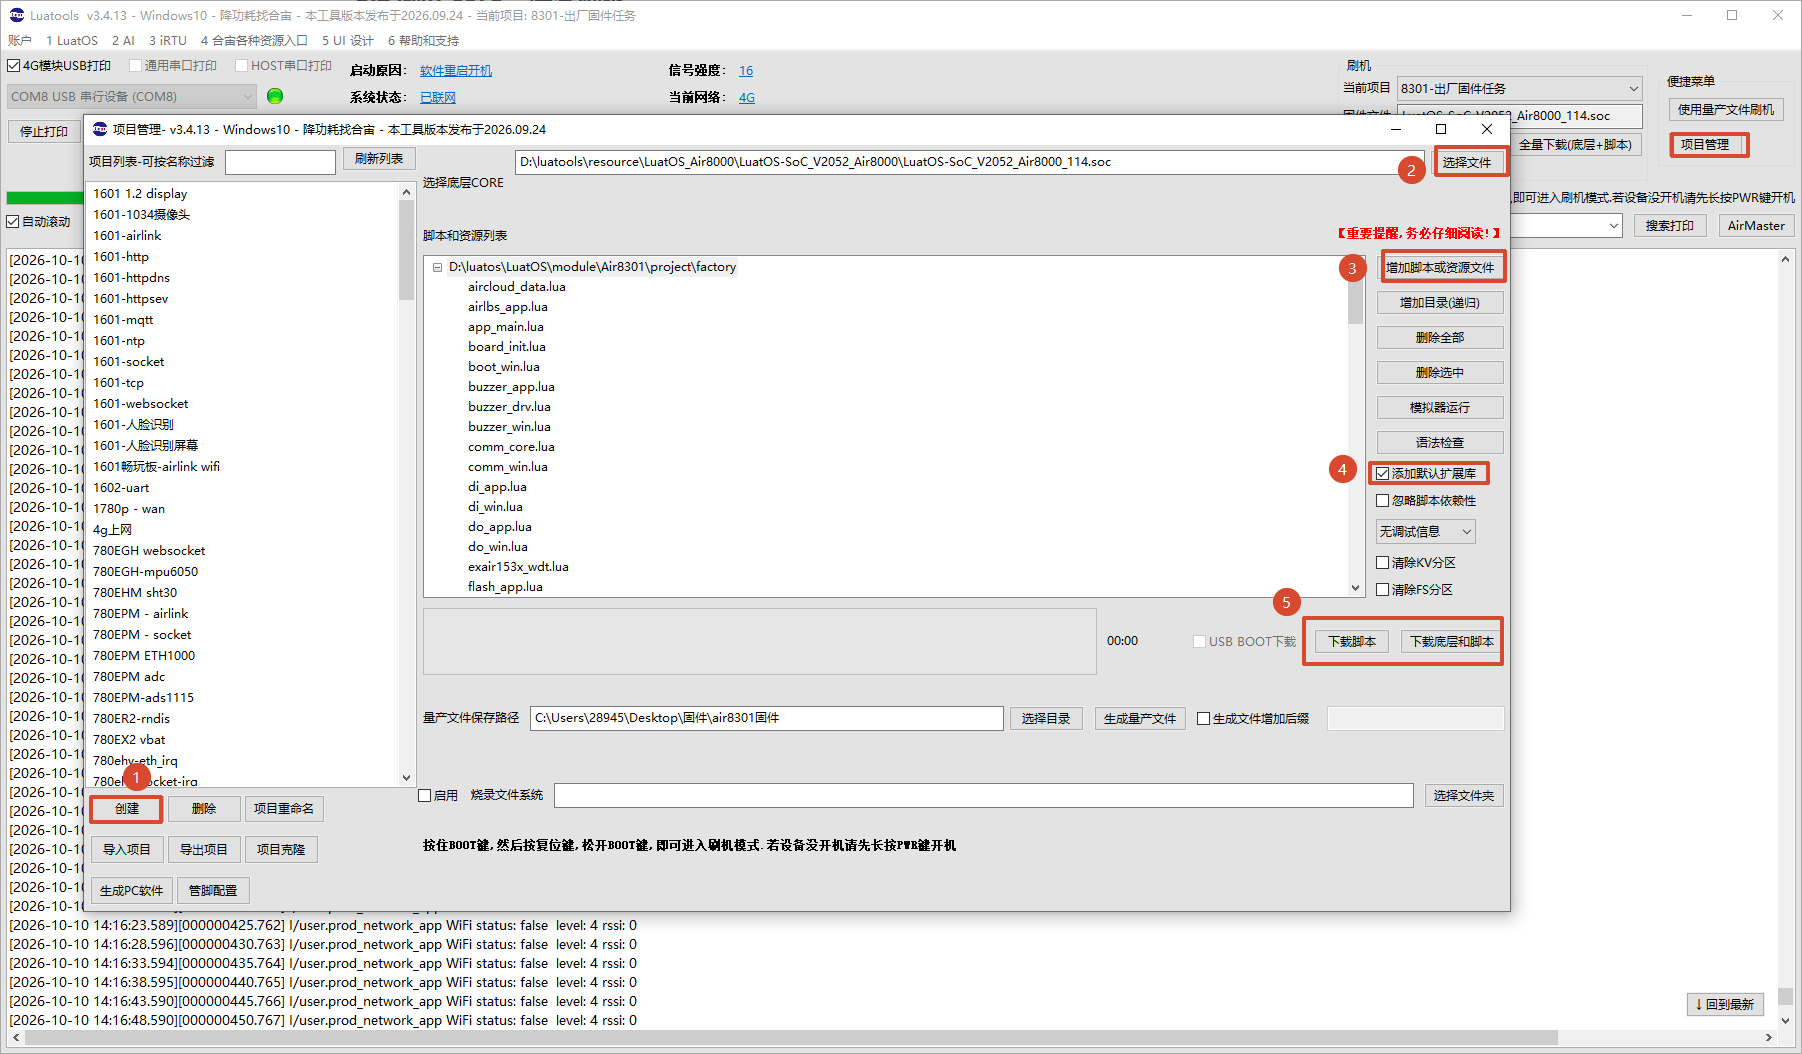Uncheck 添加默认扩展库 option
Viewport: 1802px width, 1054px height.
point(1383,473)
